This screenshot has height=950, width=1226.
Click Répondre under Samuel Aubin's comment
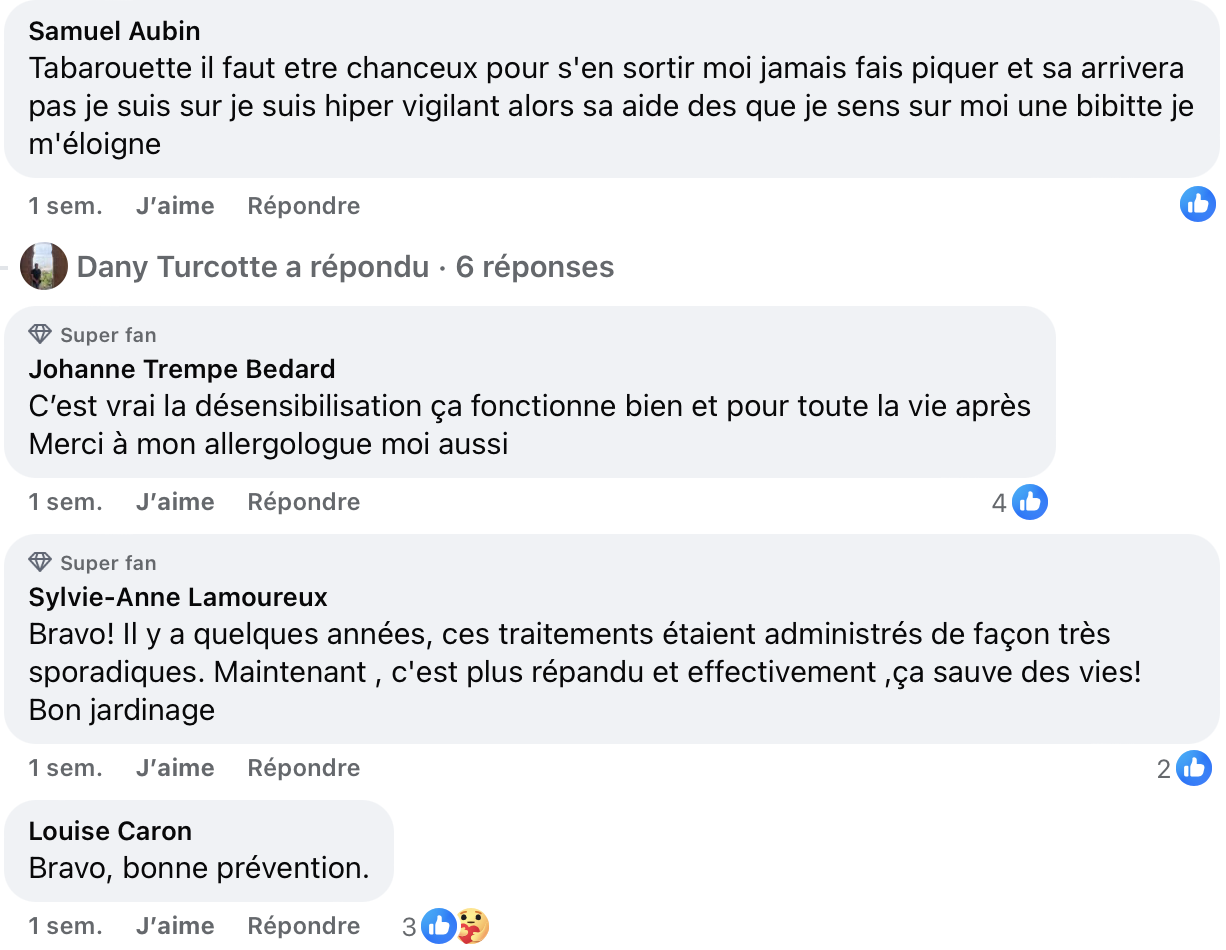[x=303, y=205]
